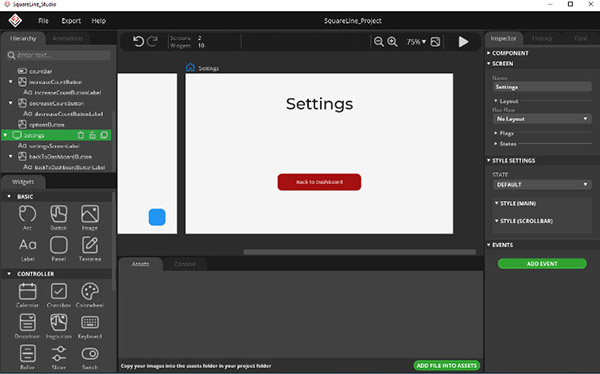
Task: Open the Assets tab
Action: tap(140, 264)
